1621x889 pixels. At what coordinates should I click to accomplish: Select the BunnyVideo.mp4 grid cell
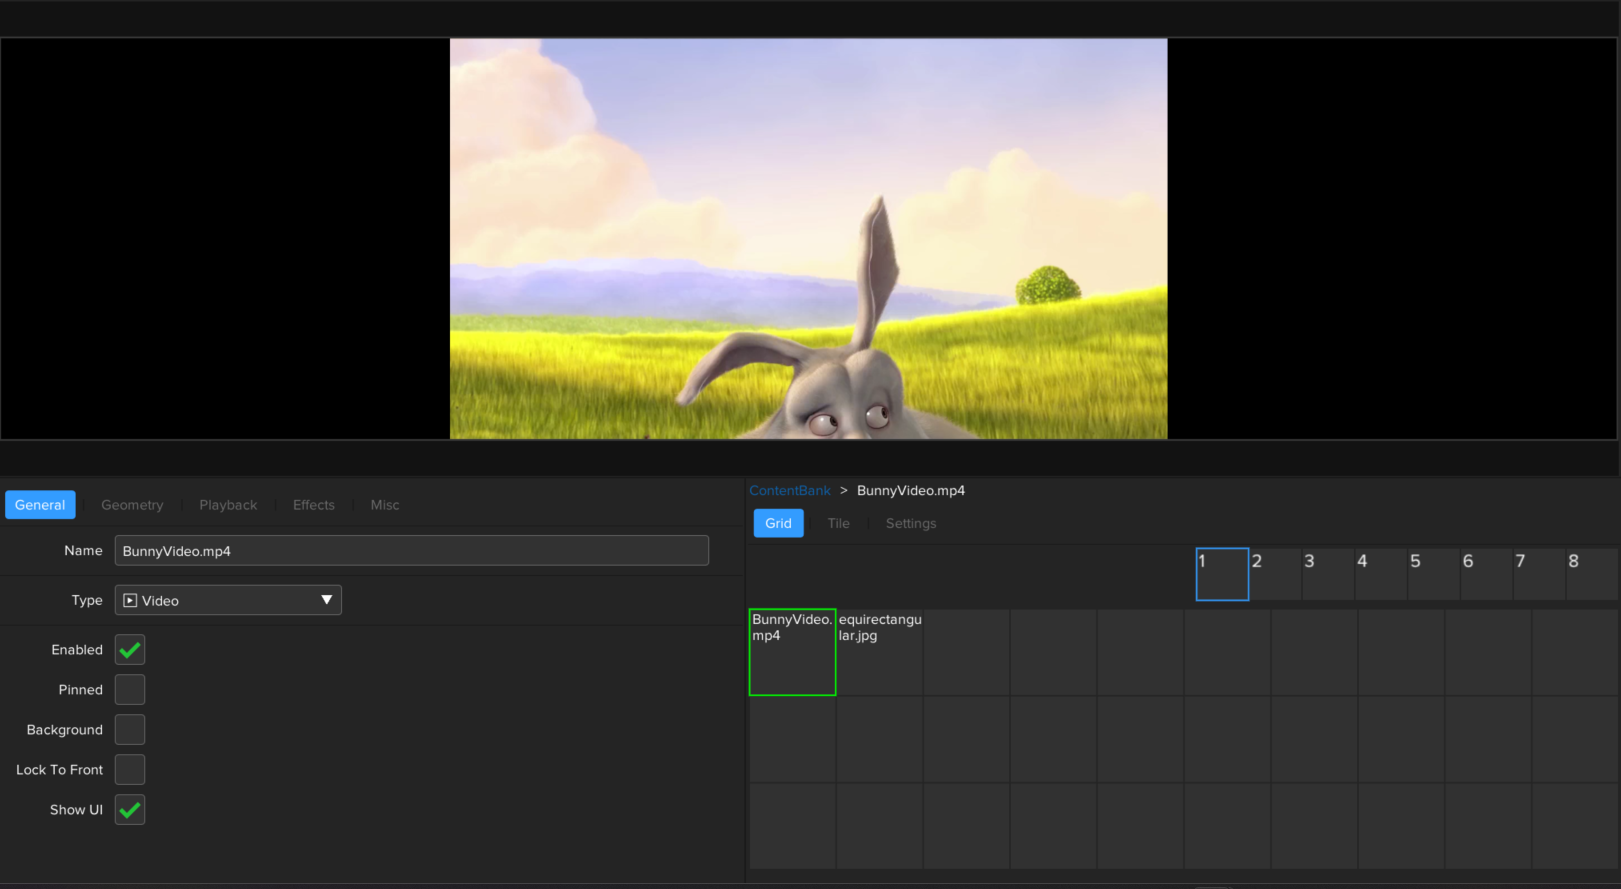coord(792,652)
